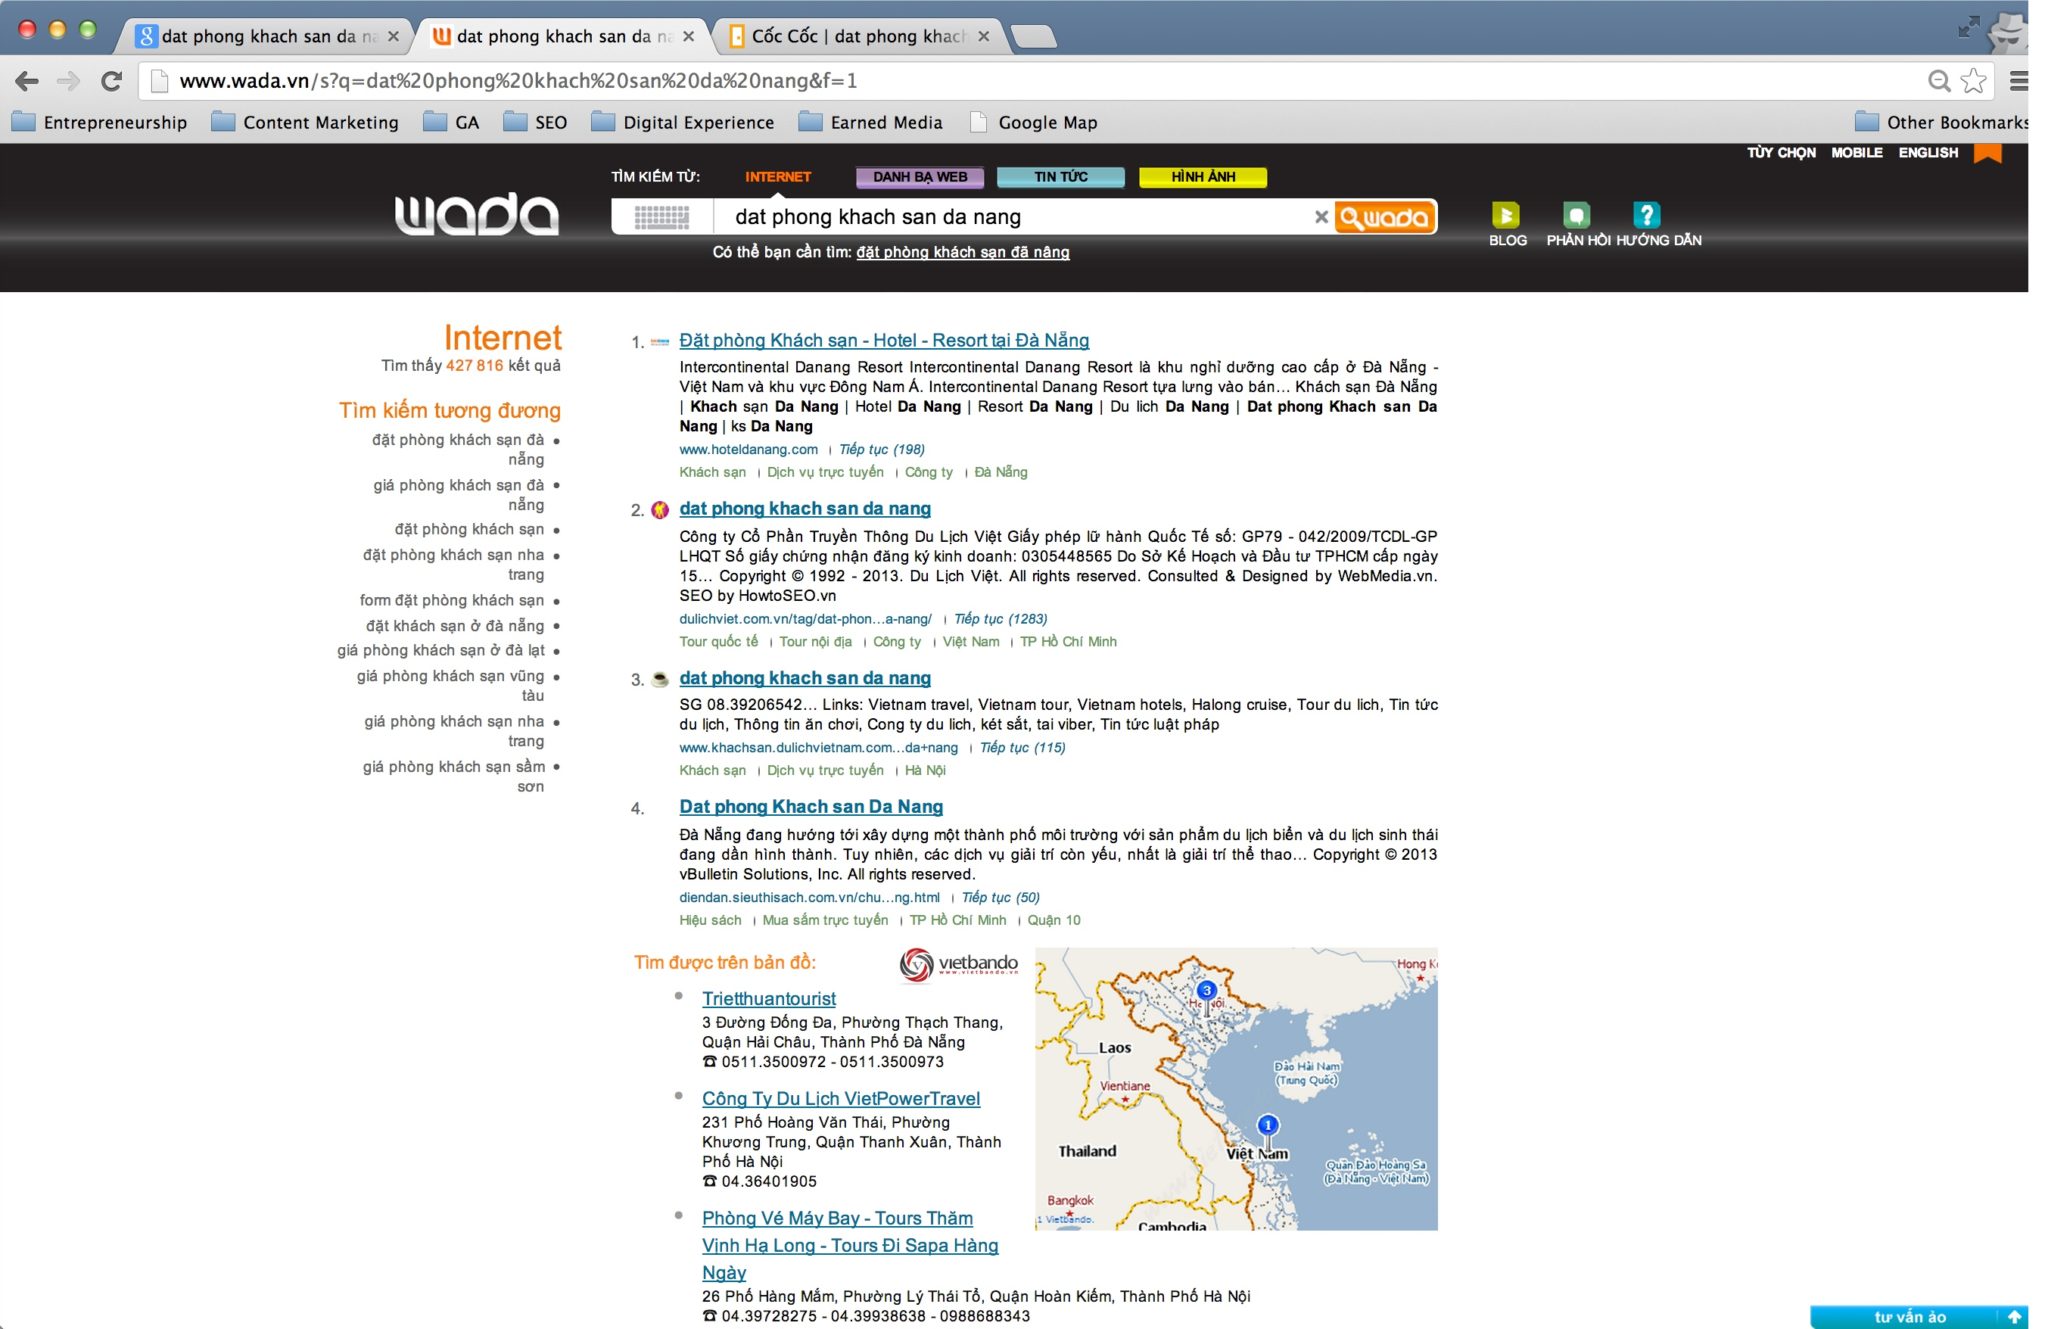Click the browser address bar
The height and width of the screenshot is (1329, 2048).
click(x=1030, y=81)
